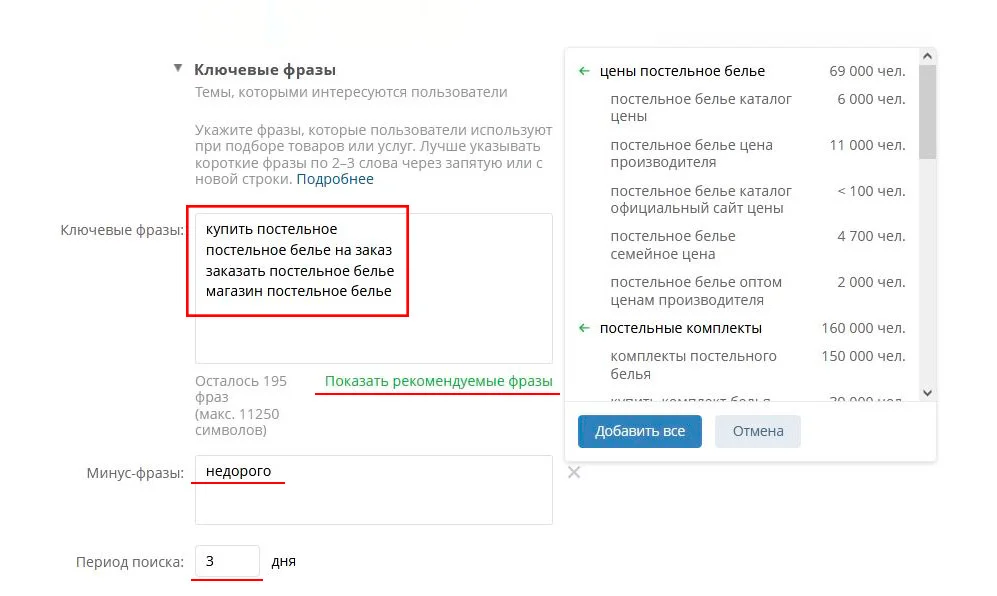The width and height of the screenshot is (997, 596).
Task: Click green arrow beside постельные комплекты
Action: pos(585,328)
